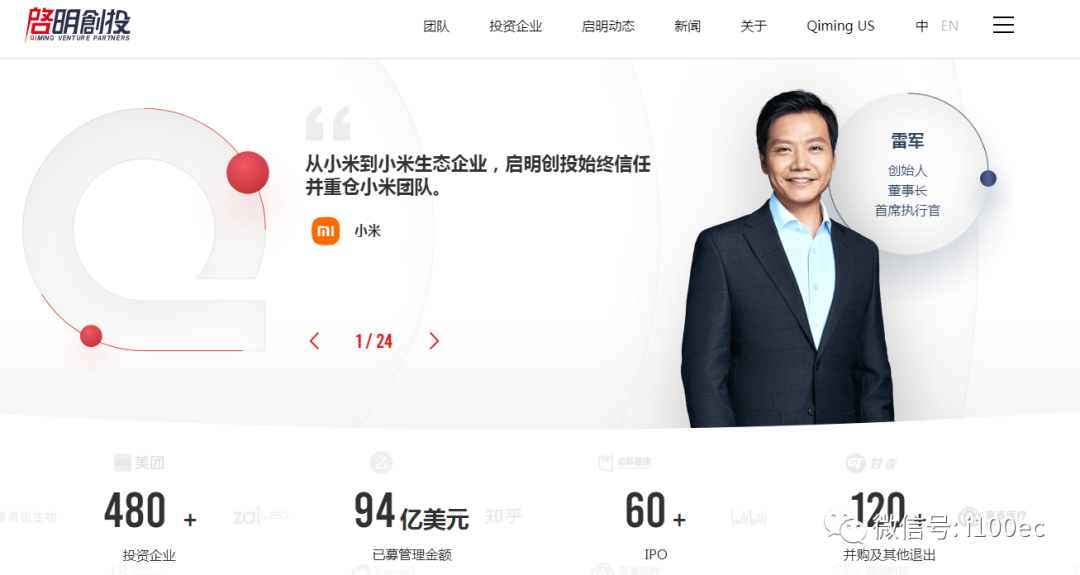Screen dimensions: 1080x575
Task: Click the 60+ IPO statistic number
Action: pos(655,511)
